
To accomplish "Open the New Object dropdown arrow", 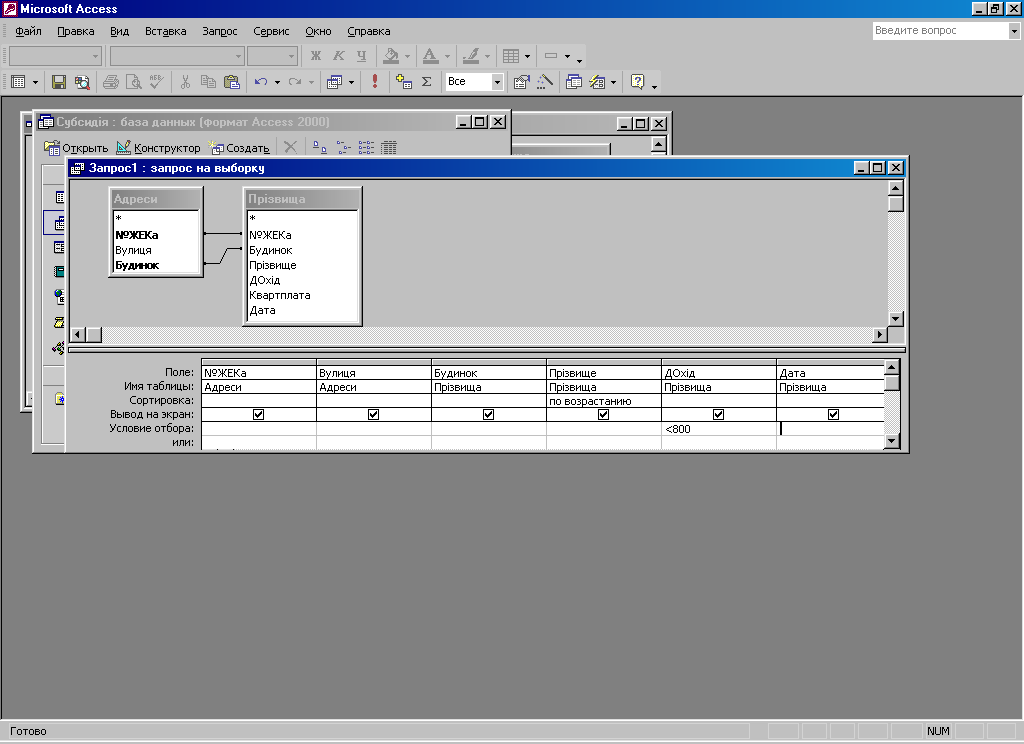I will pyautogui.click(x=613, y=82).
